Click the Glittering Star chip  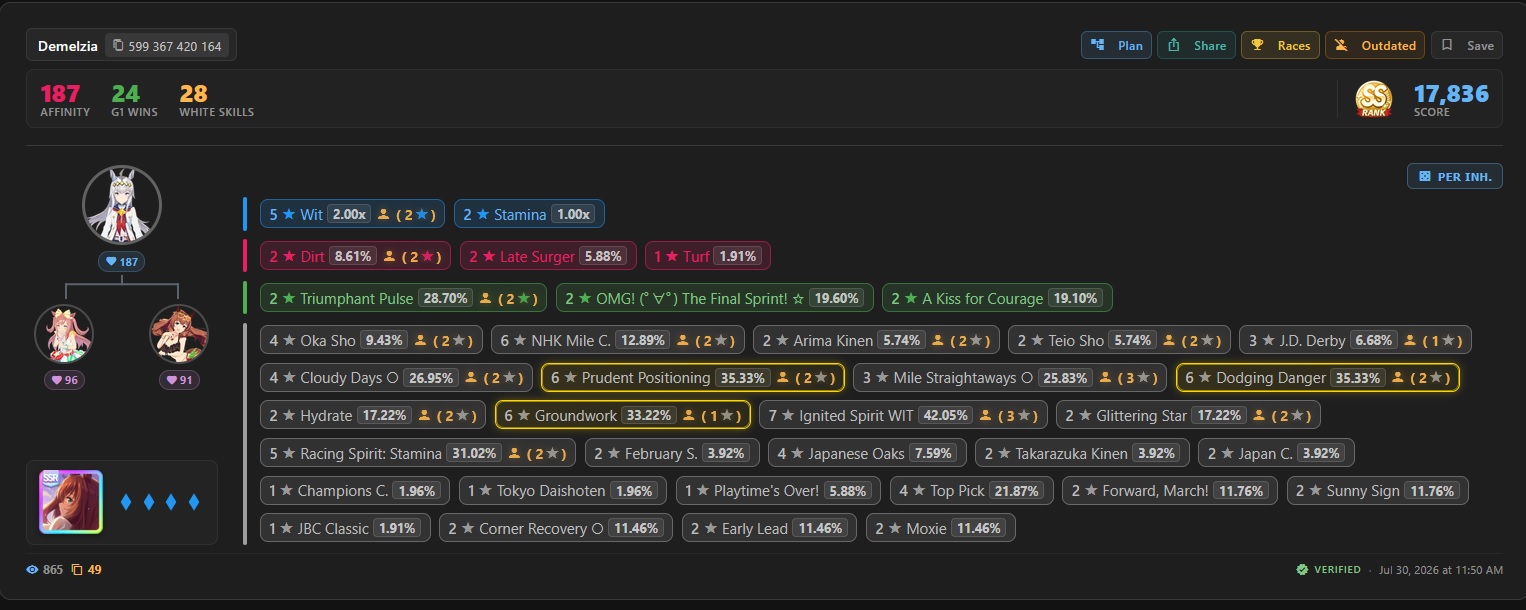1188,414
